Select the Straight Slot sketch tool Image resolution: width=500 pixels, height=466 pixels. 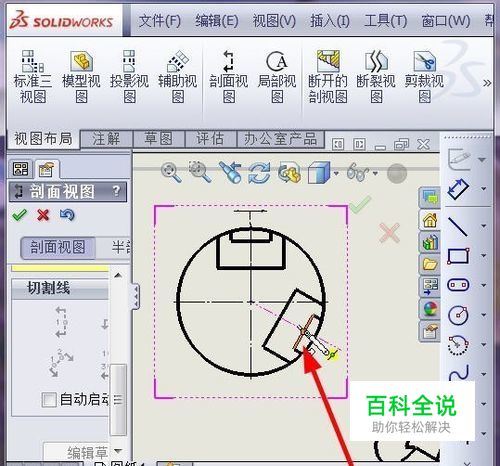[458, 285]
